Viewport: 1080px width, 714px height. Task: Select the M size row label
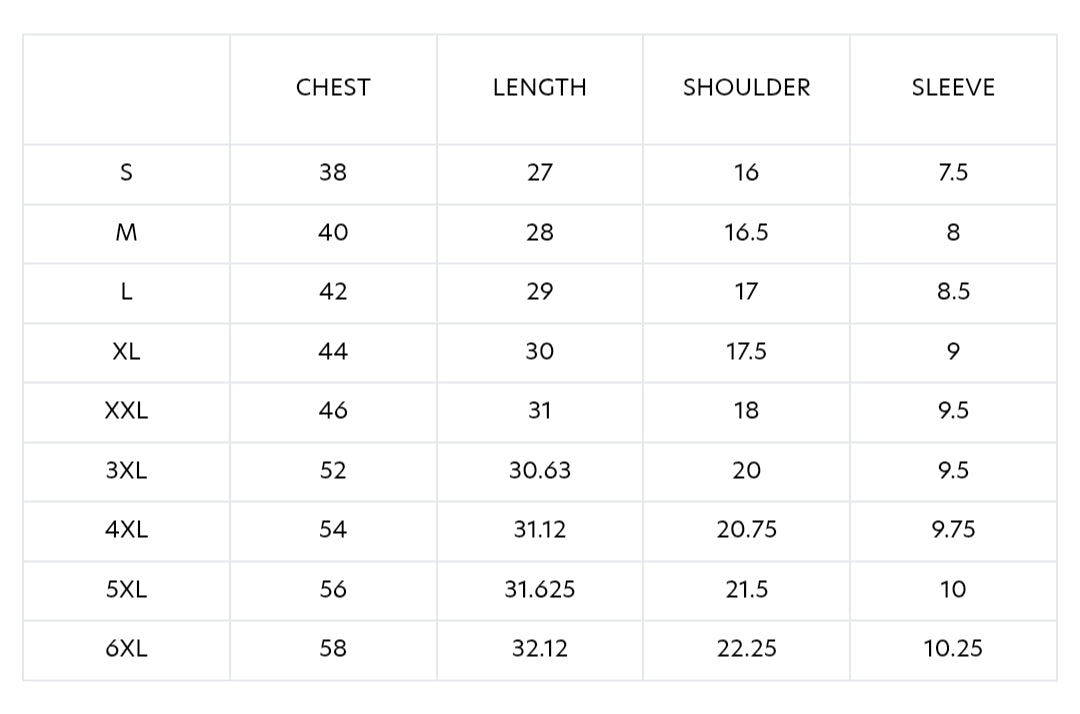click(x=126, y=233)
